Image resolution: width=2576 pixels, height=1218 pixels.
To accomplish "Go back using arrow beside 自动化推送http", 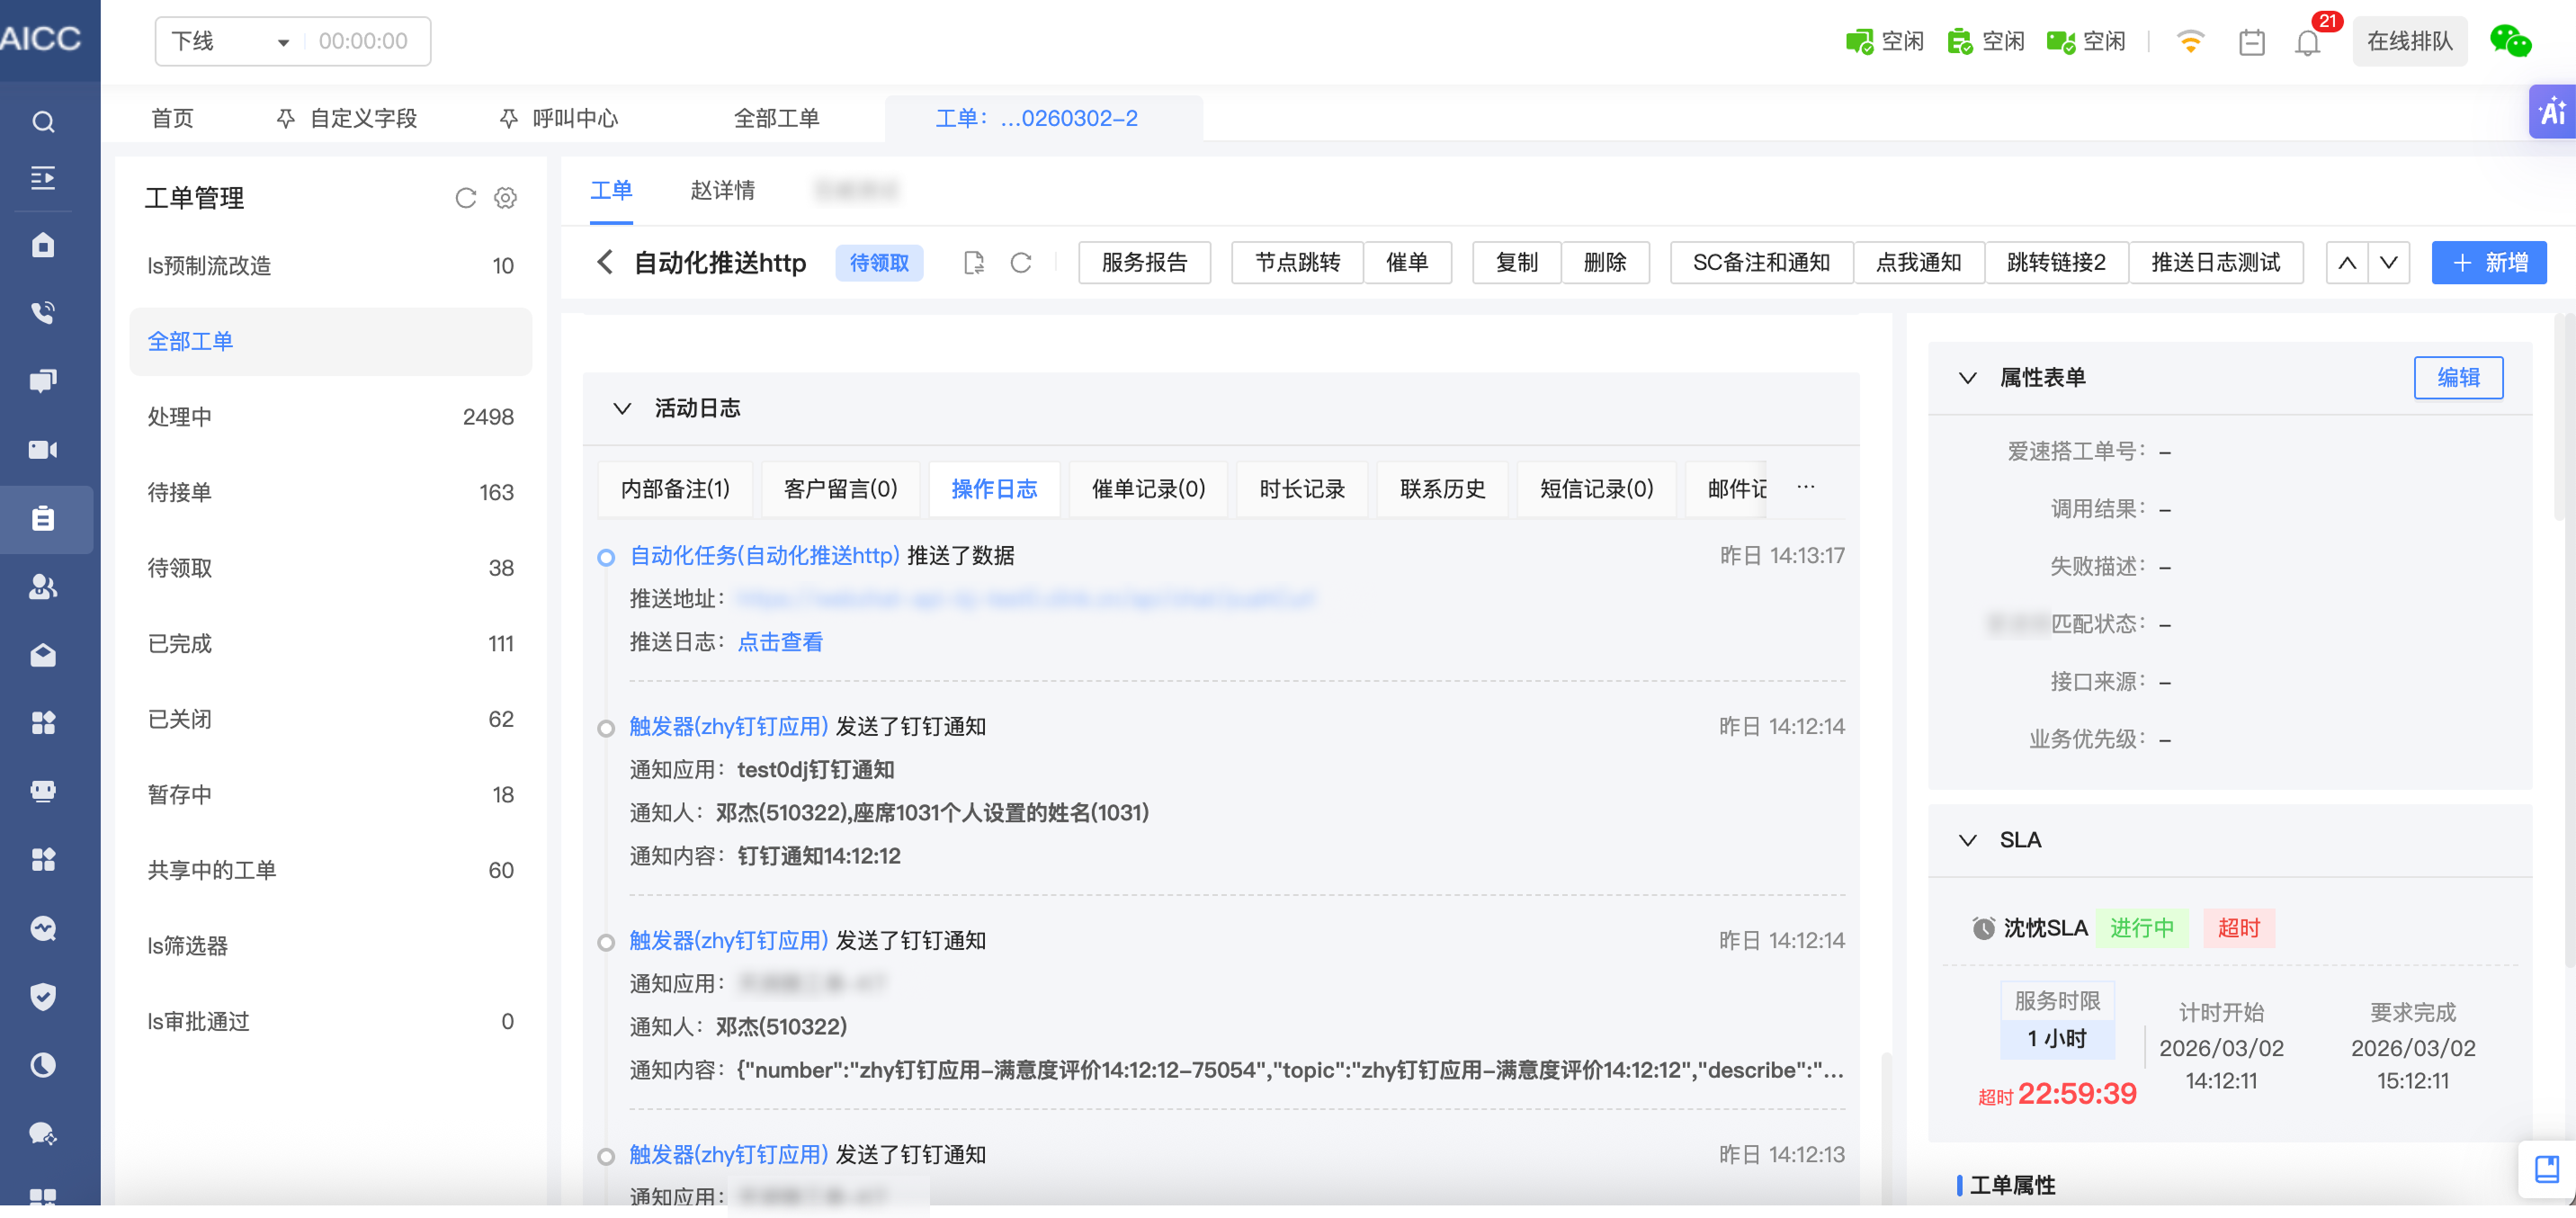I will pos(605,263).
